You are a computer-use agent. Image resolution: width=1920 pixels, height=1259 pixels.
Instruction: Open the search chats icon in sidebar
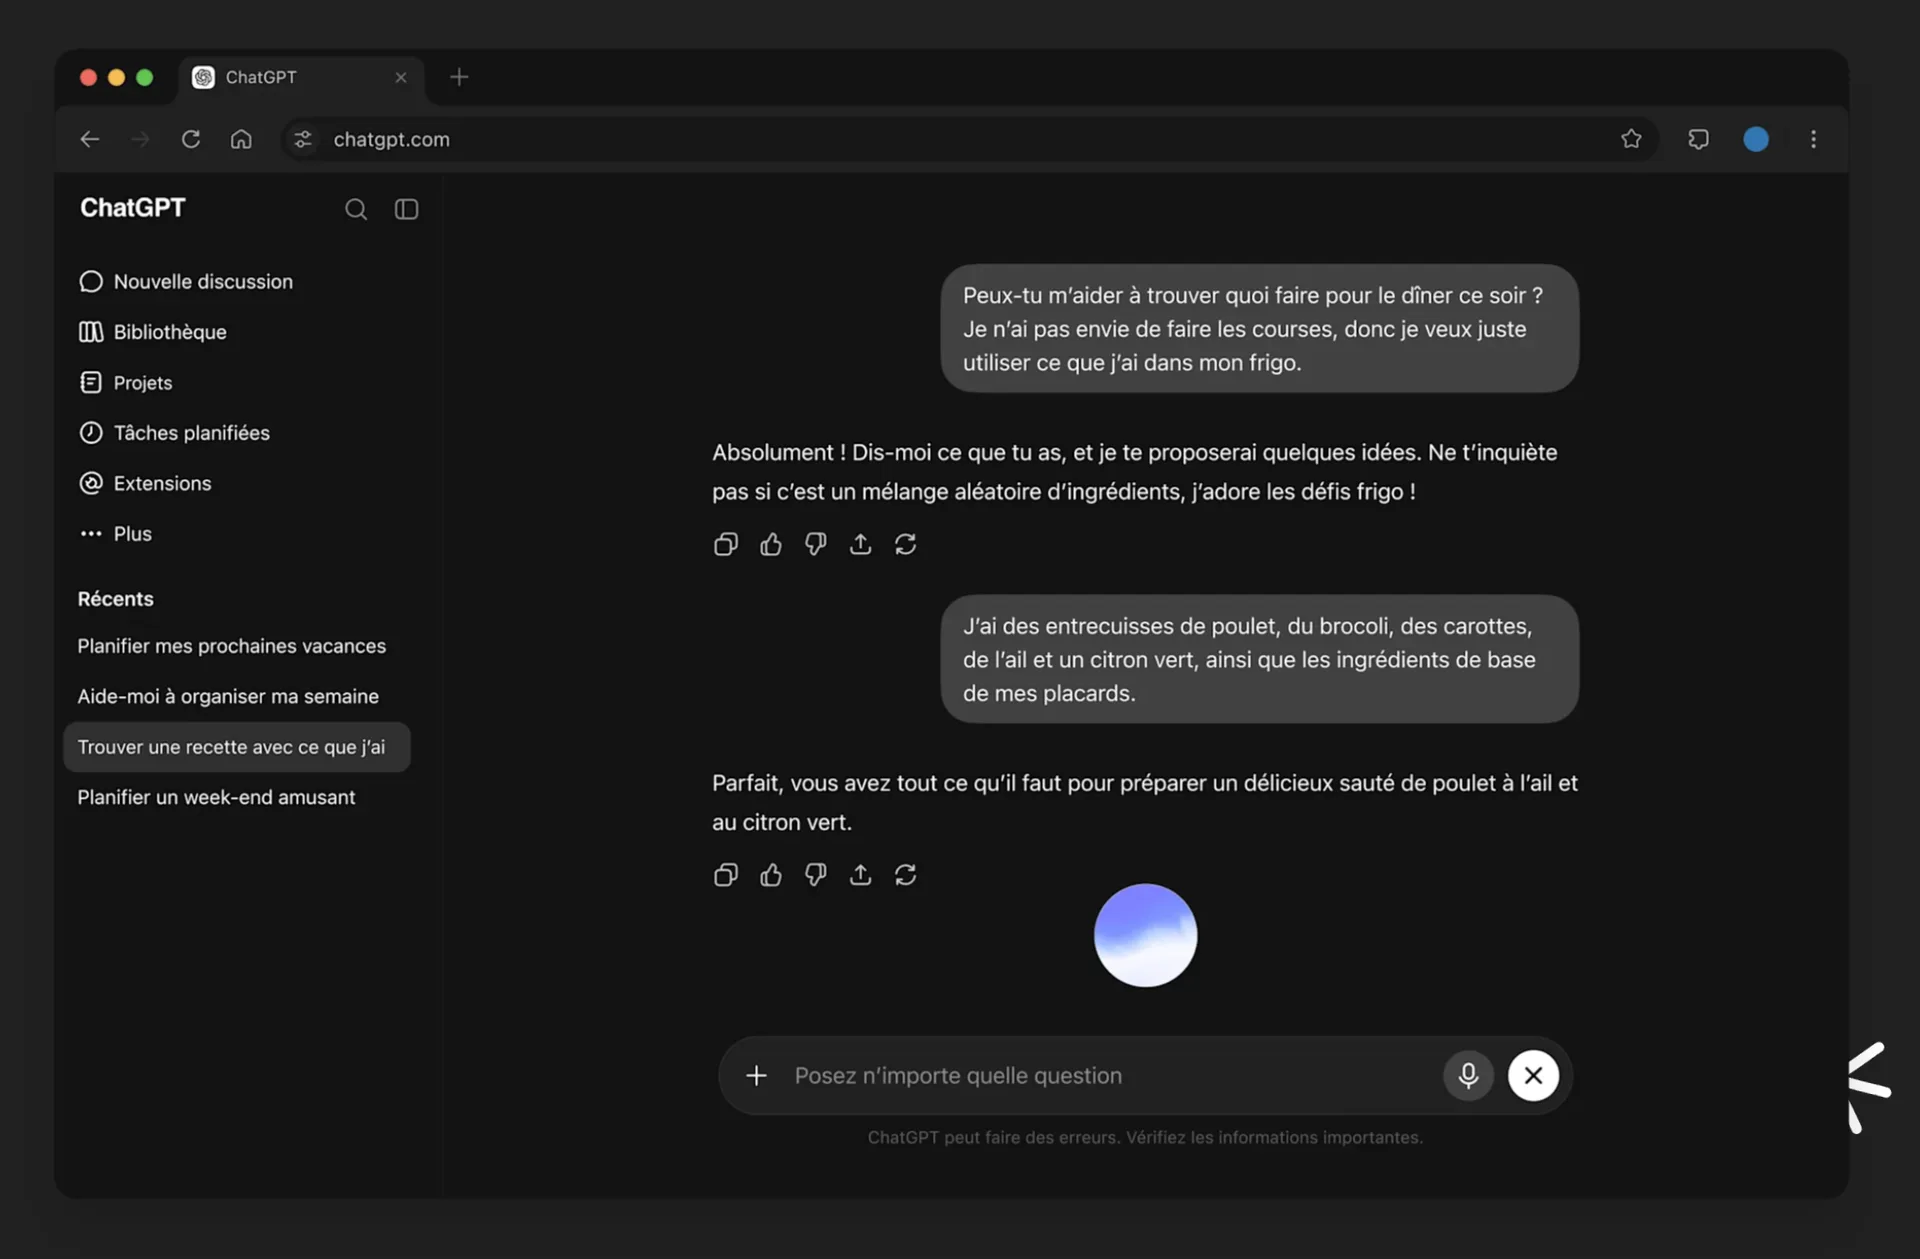[x=356, y=209]
